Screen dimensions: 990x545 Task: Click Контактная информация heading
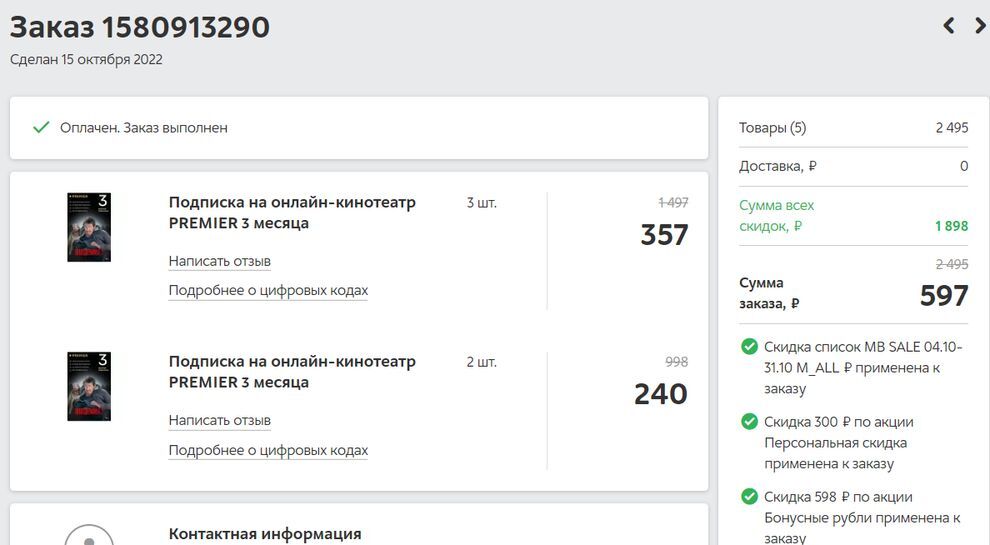click(x=265, y=534)
